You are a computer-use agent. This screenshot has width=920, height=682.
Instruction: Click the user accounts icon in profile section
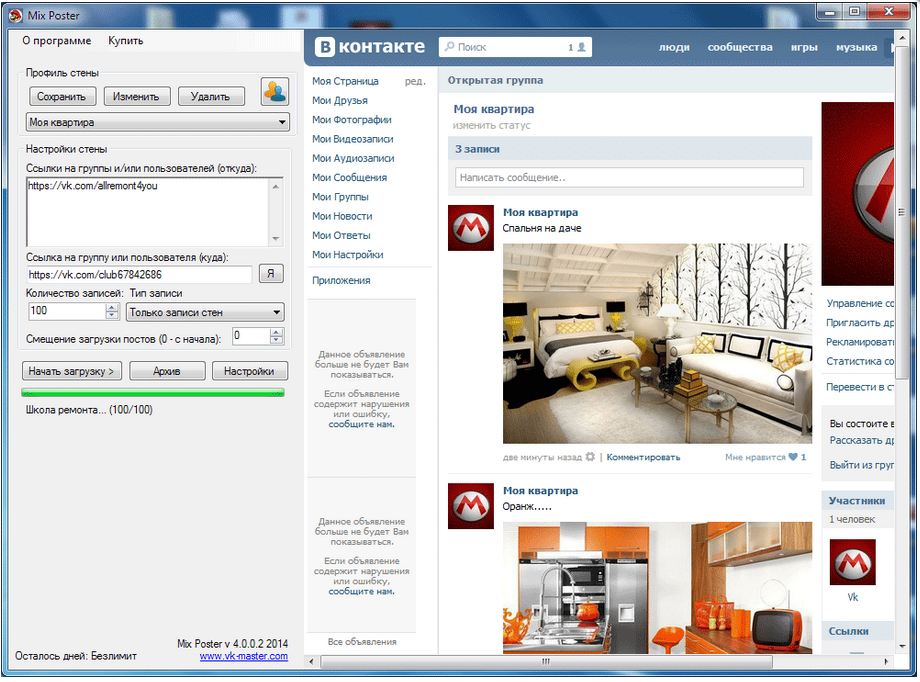(275, 92)
